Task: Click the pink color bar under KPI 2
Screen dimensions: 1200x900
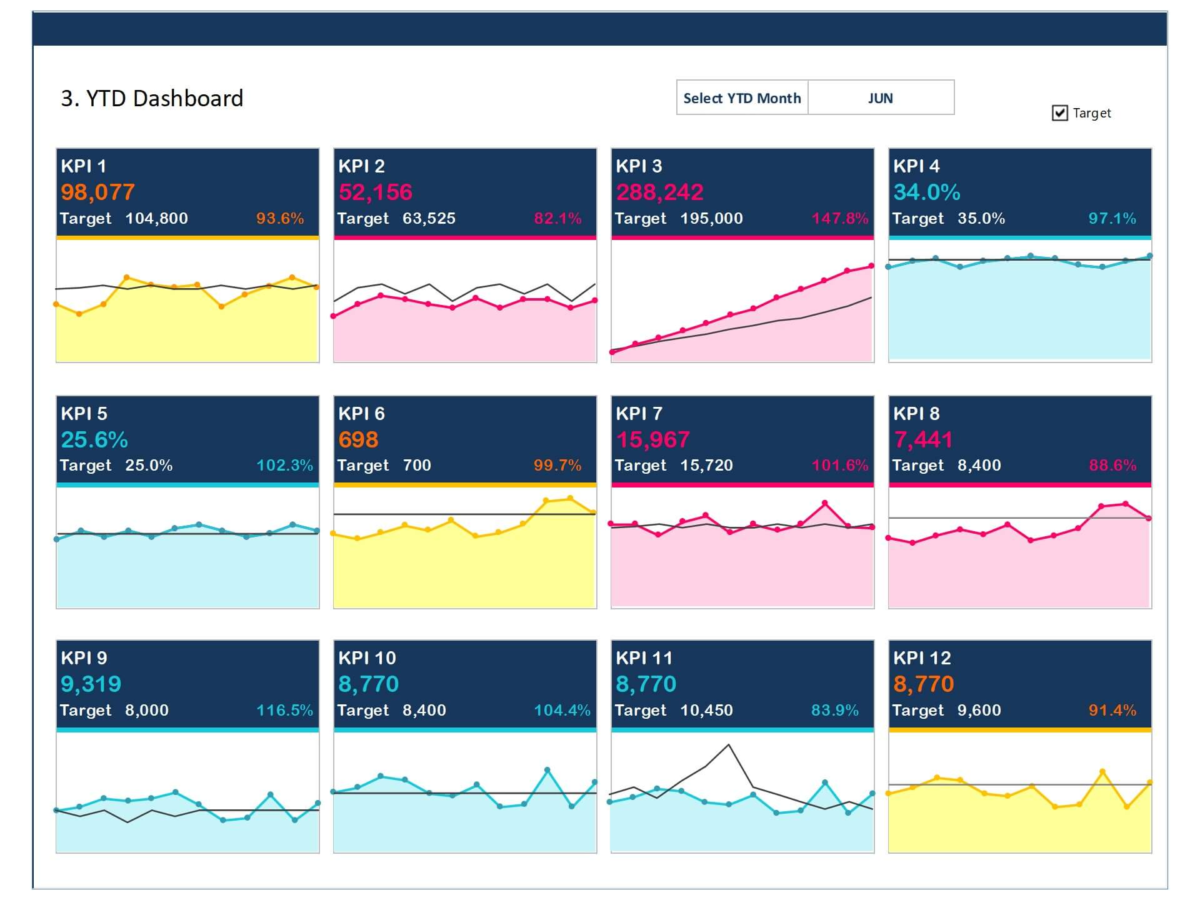Action: pos(464,238)
